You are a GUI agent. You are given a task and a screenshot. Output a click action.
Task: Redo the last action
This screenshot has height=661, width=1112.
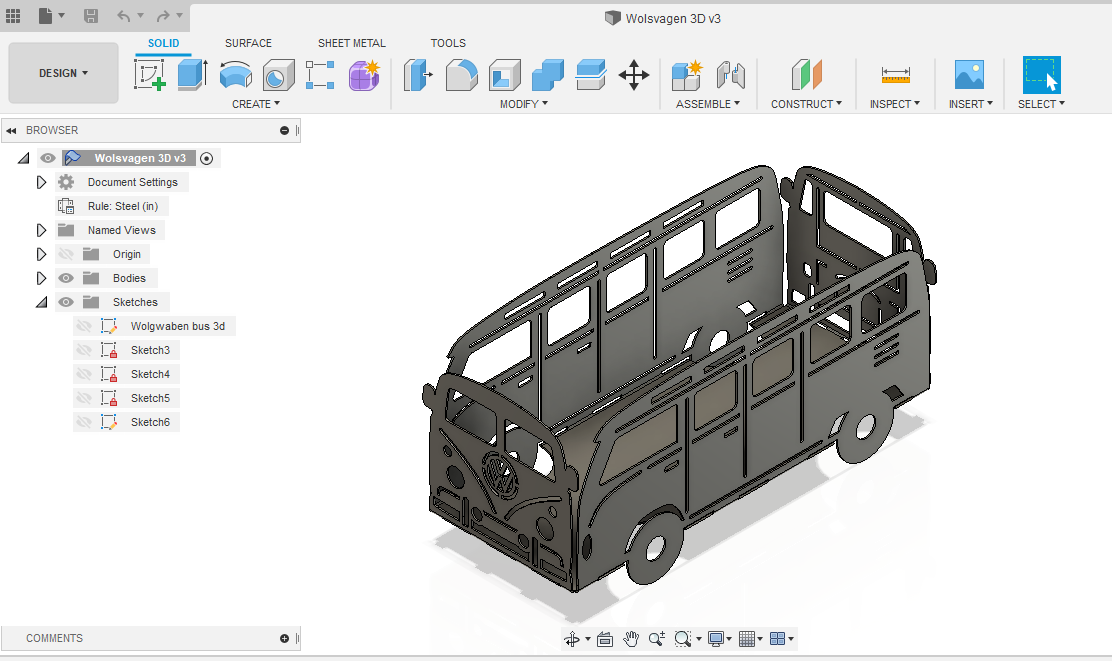click(x=163, y=16)
